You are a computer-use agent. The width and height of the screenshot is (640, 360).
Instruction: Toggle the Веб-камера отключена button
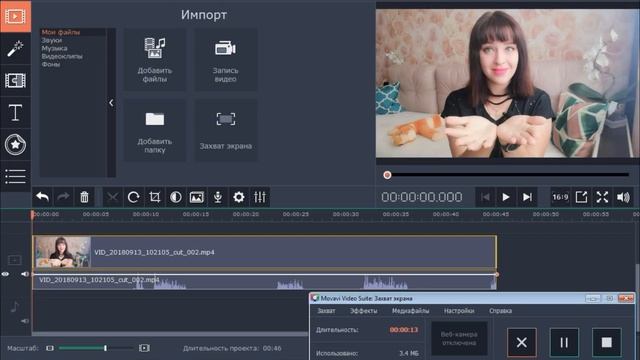point(459,339)
